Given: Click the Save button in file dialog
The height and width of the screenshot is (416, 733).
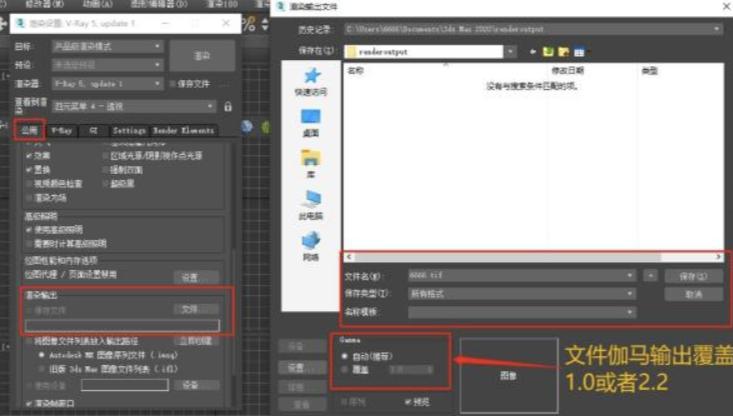Looking at the screenshot, I should pos(693,275).
